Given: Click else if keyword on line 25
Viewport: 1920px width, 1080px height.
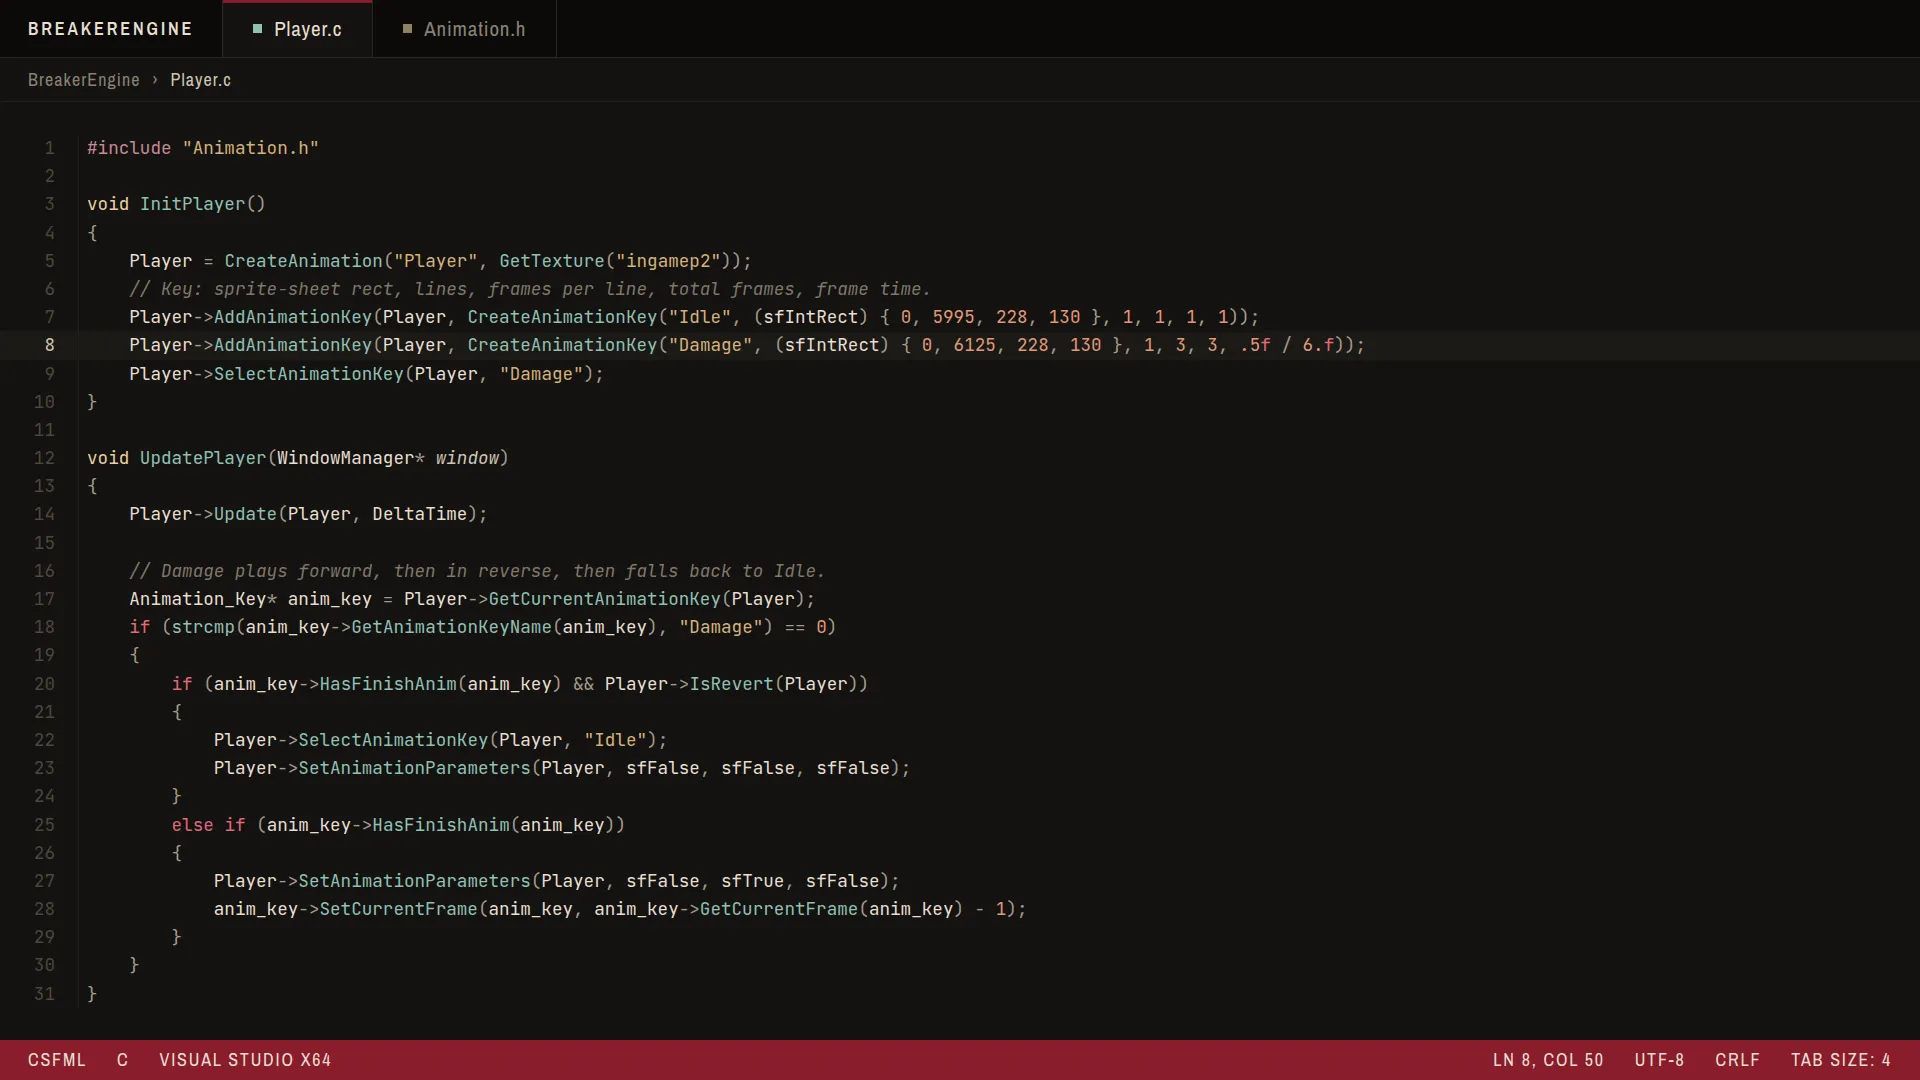Looking at the screenshot, I should click(x=208, y=825).
